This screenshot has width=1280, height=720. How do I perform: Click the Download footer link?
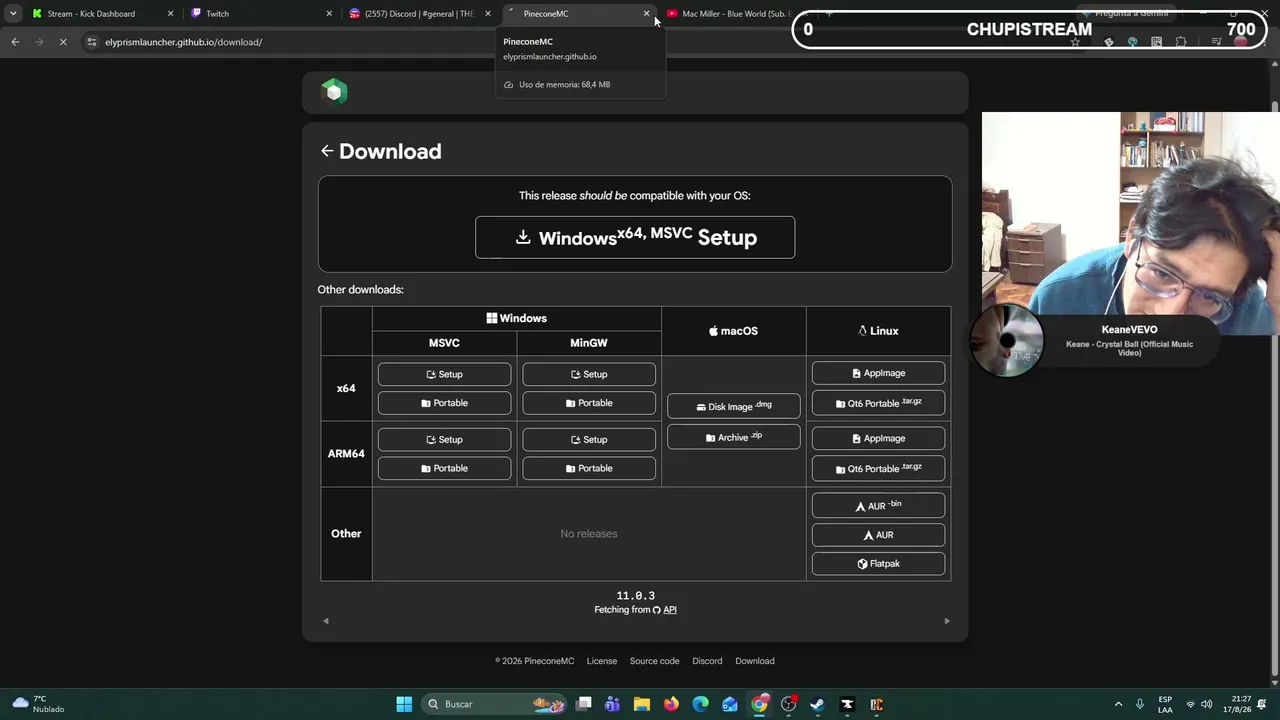[755, 661]
